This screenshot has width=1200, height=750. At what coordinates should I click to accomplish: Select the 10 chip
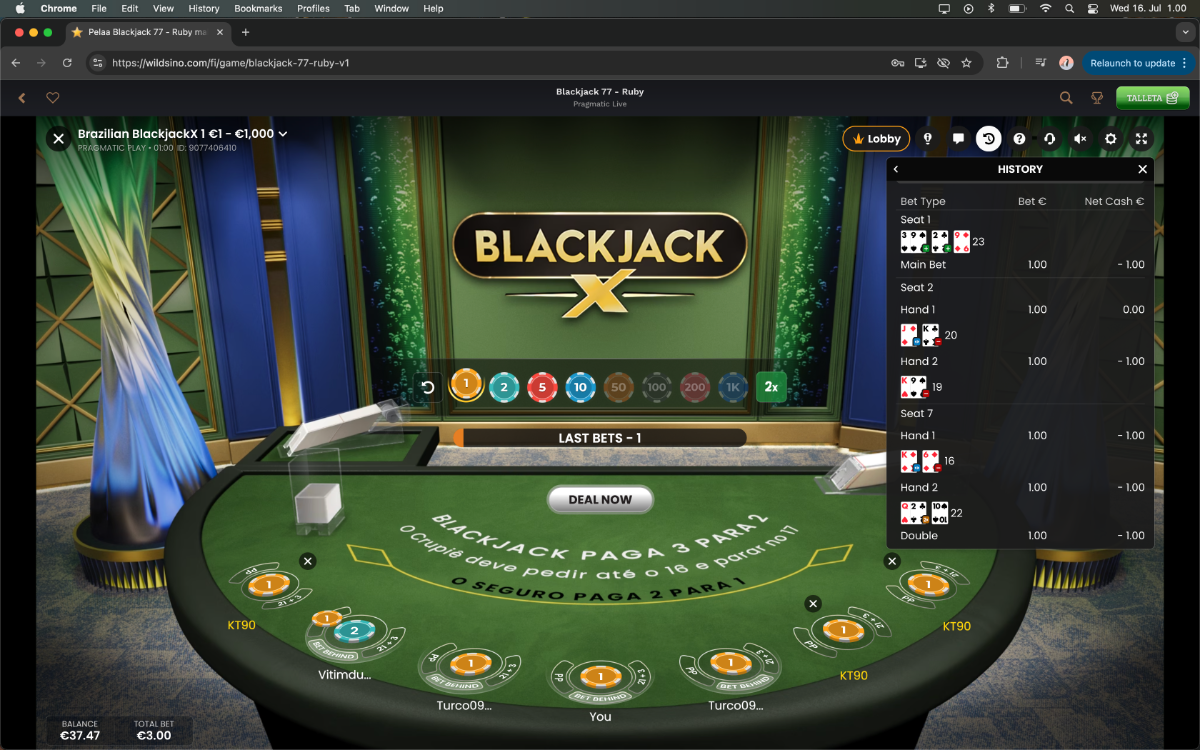(580, 387)
